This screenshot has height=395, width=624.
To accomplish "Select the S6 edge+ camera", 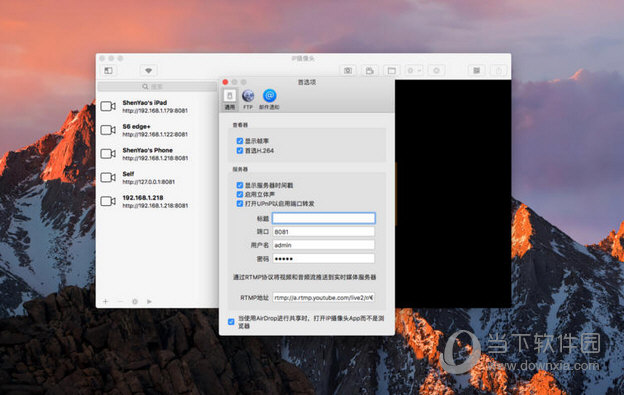I will (157, 130).
